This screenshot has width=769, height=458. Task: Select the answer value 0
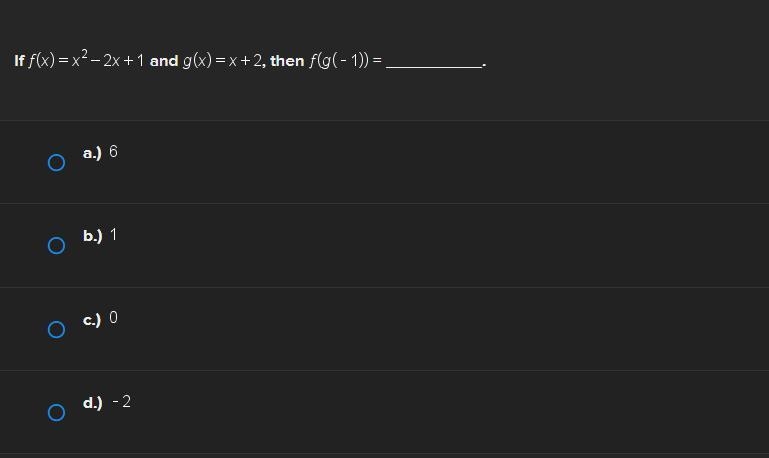coord(113,318)
